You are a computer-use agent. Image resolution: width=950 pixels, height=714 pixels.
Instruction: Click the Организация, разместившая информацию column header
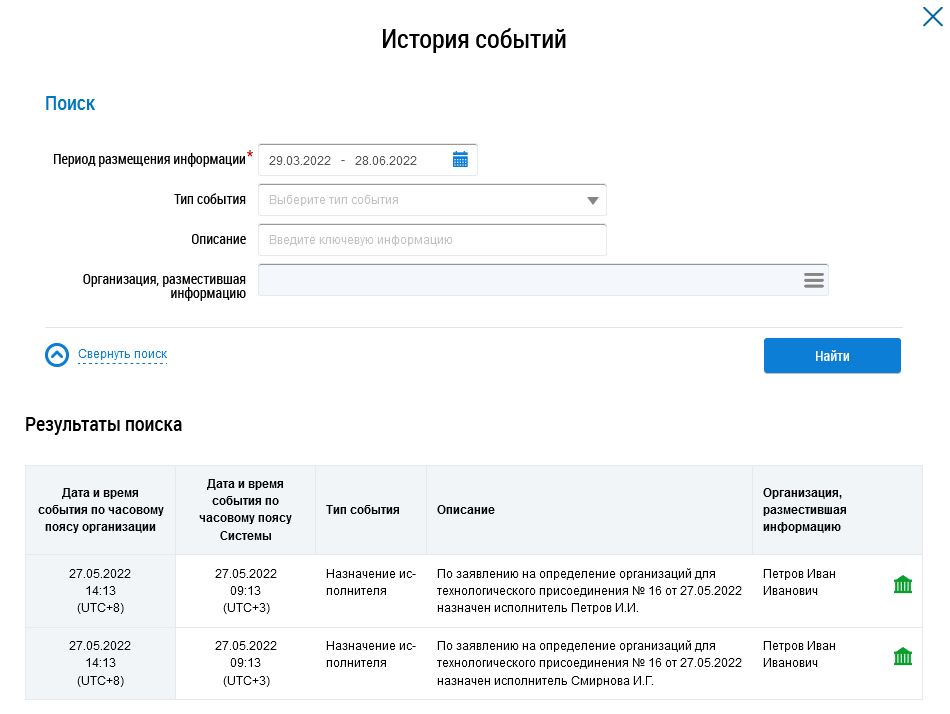(804, 510)
